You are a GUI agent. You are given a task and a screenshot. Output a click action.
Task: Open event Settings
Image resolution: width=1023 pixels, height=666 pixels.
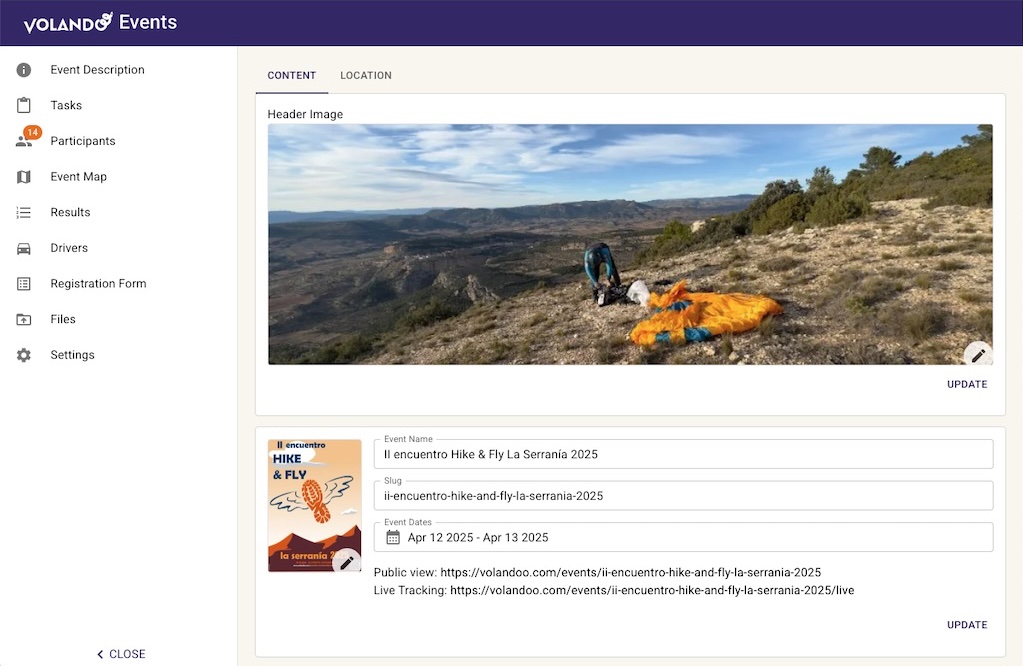click(x=72, y=354)
